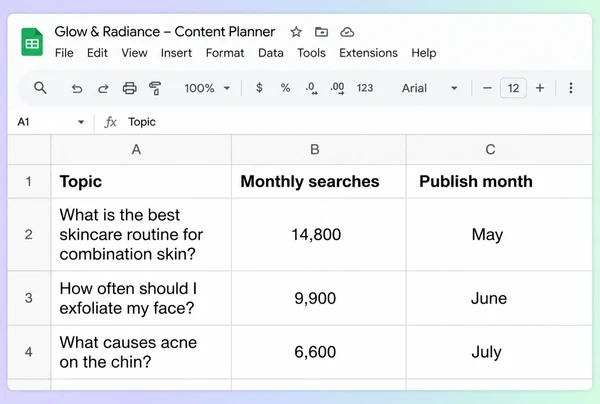Click the Google Sheets home logo

(x=32, y=42)
